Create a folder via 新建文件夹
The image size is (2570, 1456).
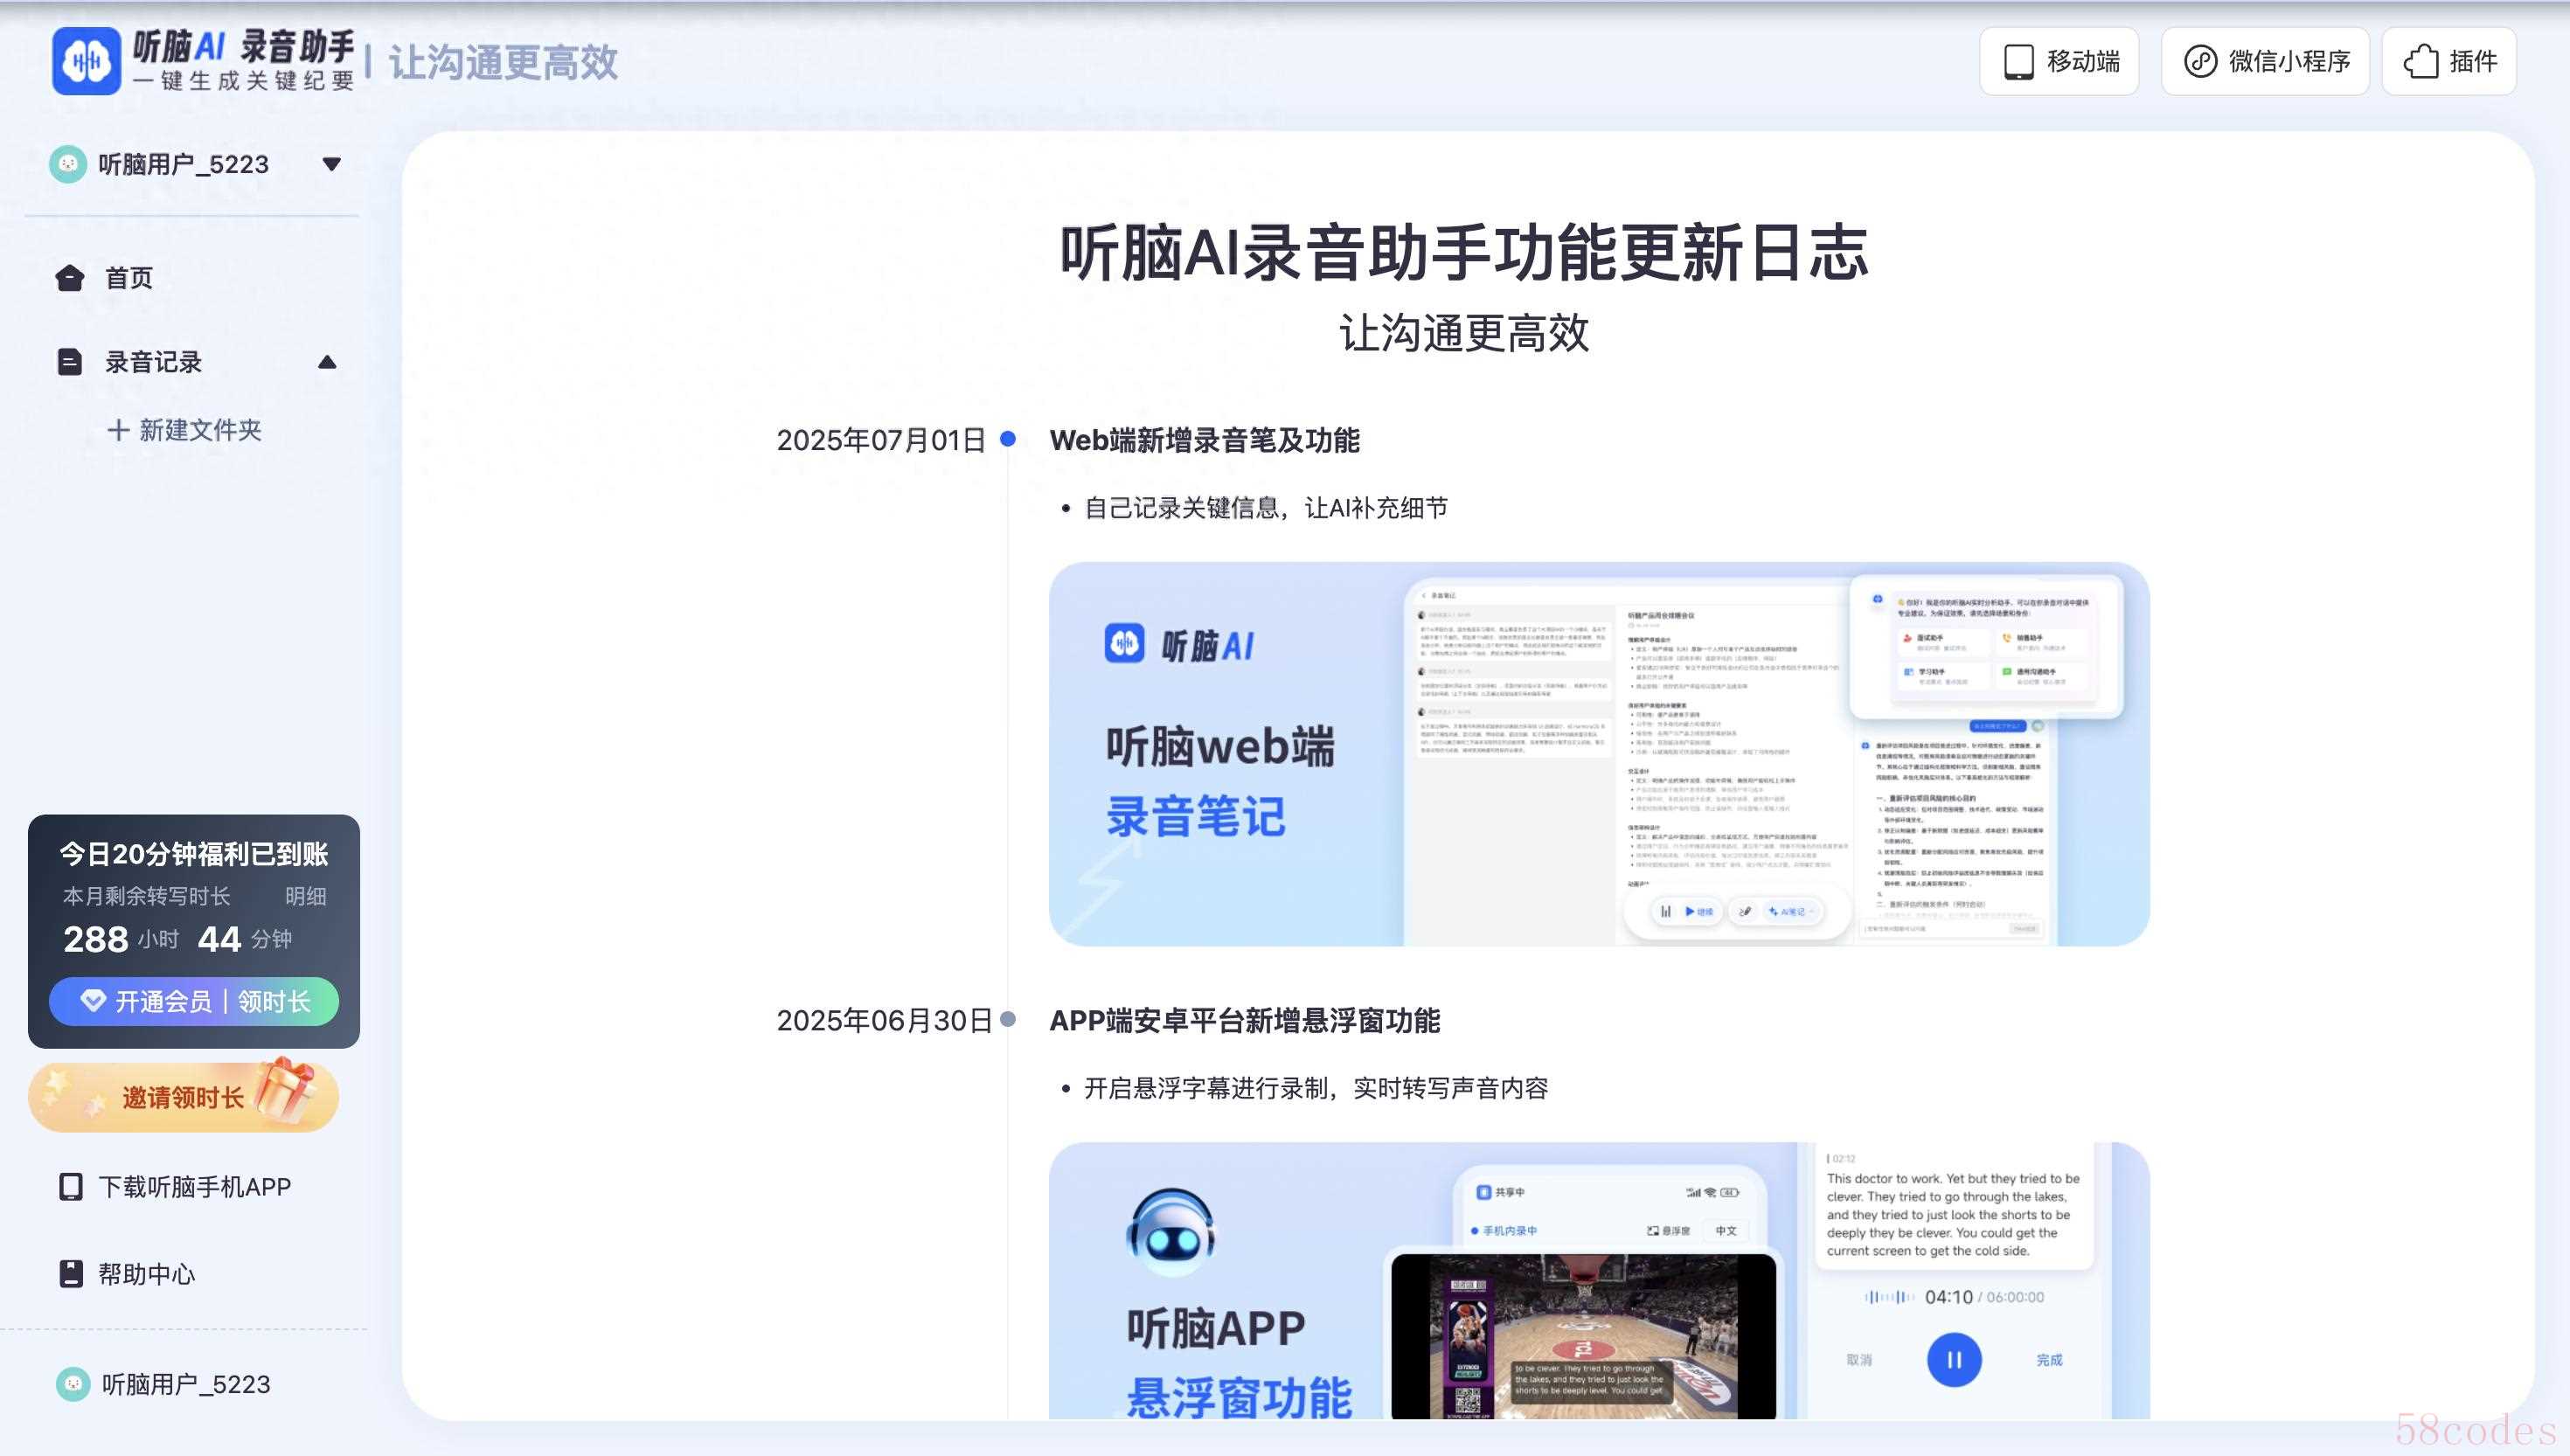pyautogui.click(x=184, y=430)
